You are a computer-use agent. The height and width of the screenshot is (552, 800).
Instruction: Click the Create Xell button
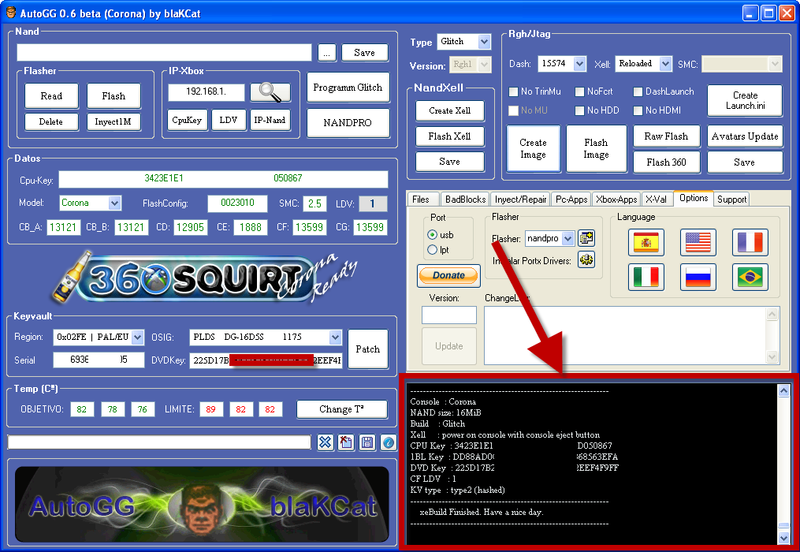(x=449, y=111)
